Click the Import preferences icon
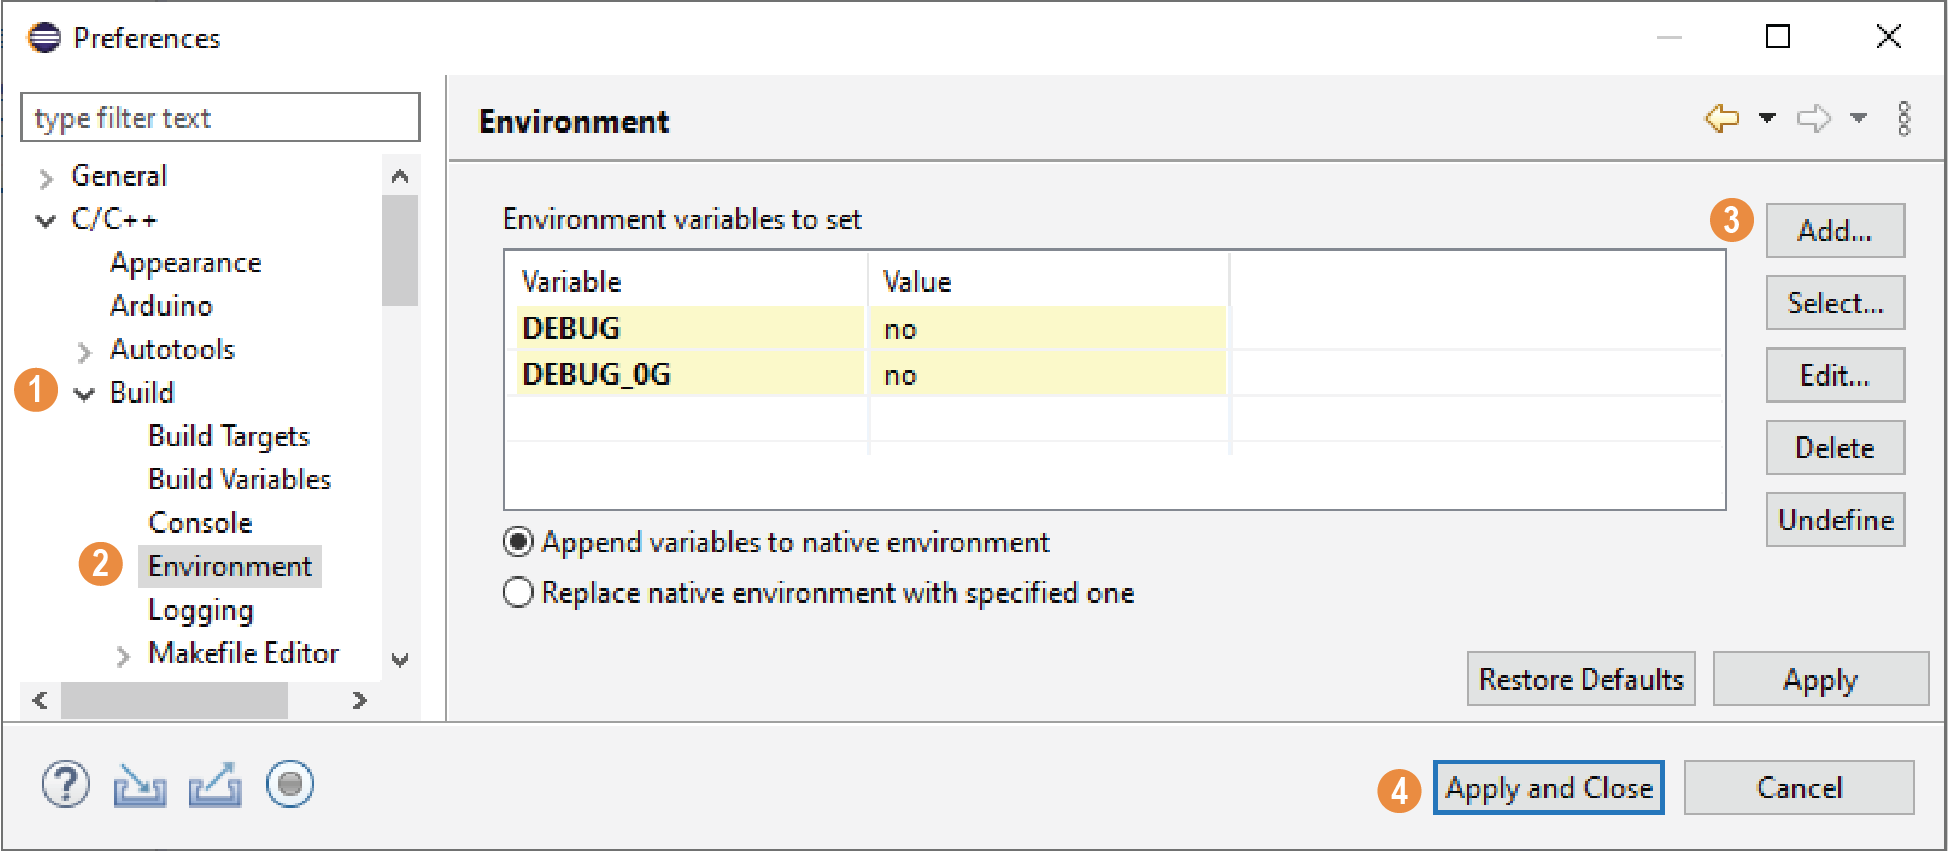 coord(139,786)
